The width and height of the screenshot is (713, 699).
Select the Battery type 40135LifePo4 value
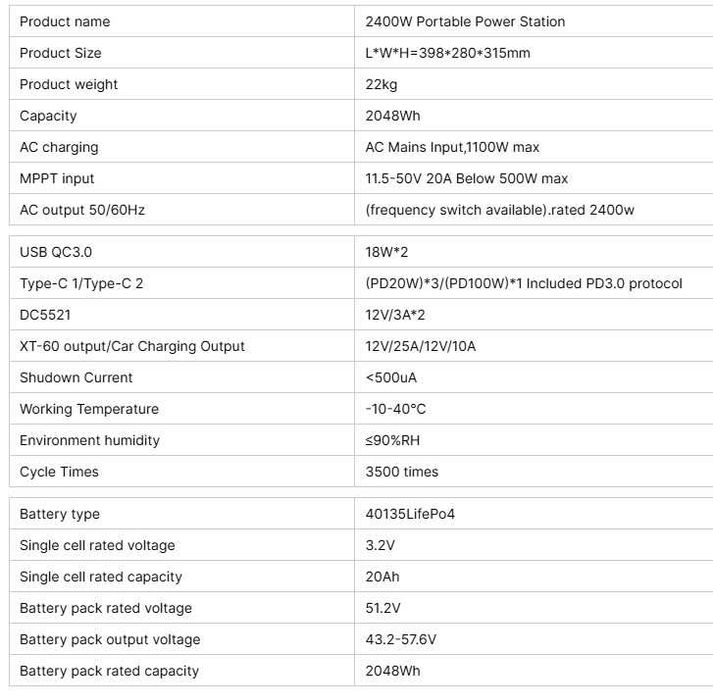(410, 514)
